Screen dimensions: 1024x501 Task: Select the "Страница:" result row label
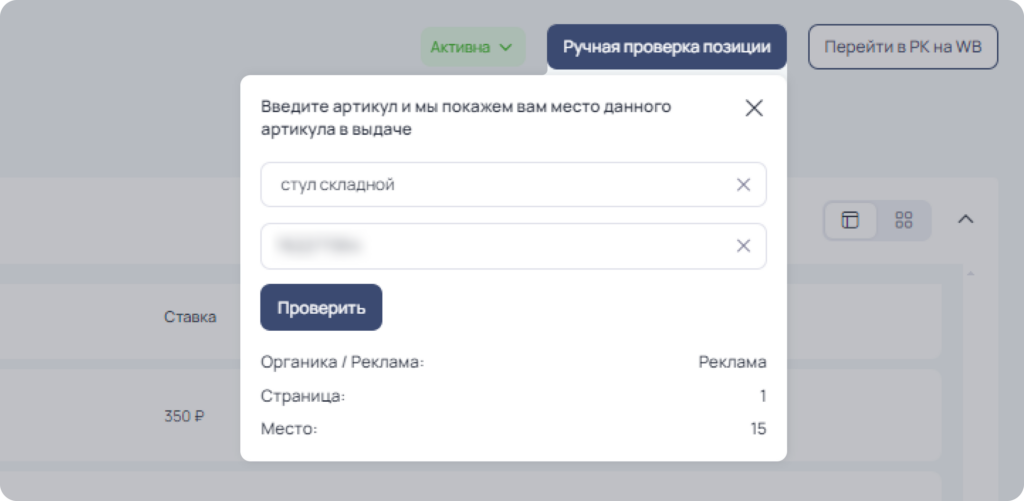[x=303, y=396]
